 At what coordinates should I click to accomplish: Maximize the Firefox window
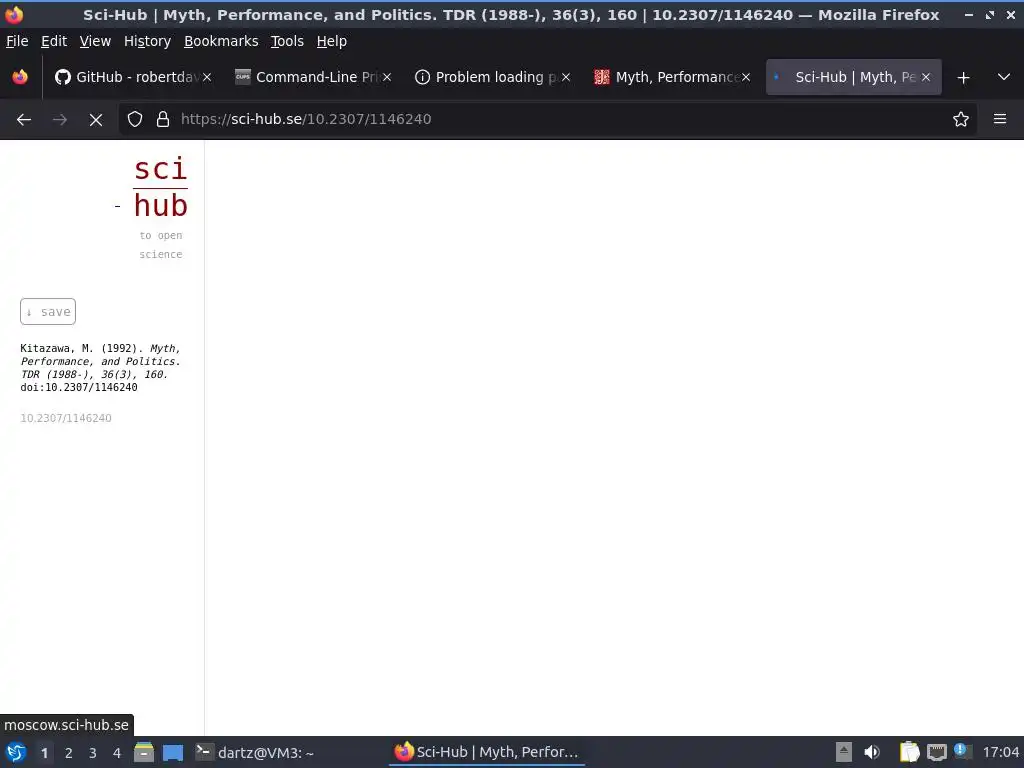pos(990,14)
